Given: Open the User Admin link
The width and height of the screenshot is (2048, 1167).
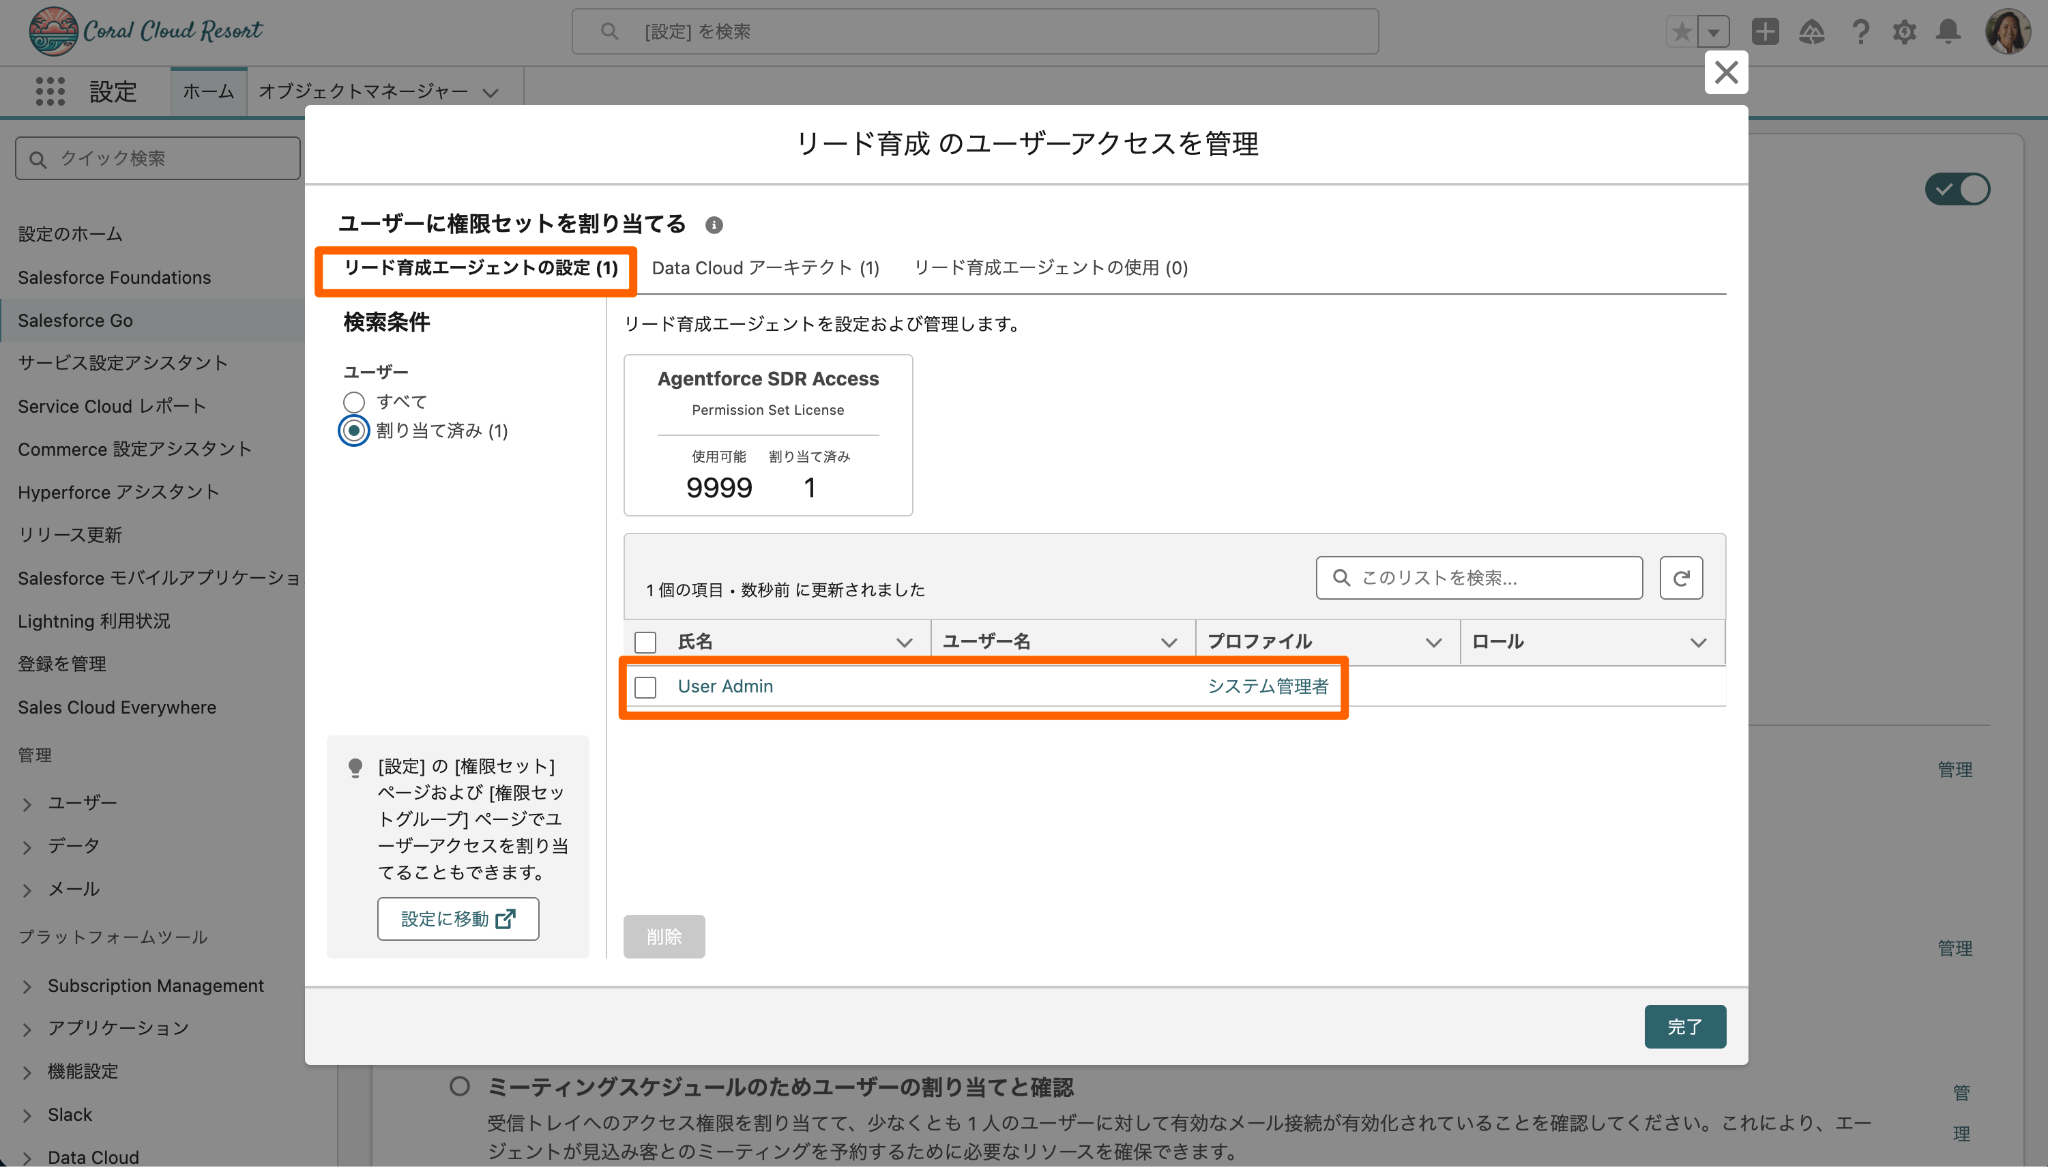Looking at the screenshot, I should pyautogui.click(x=725, y=687).
